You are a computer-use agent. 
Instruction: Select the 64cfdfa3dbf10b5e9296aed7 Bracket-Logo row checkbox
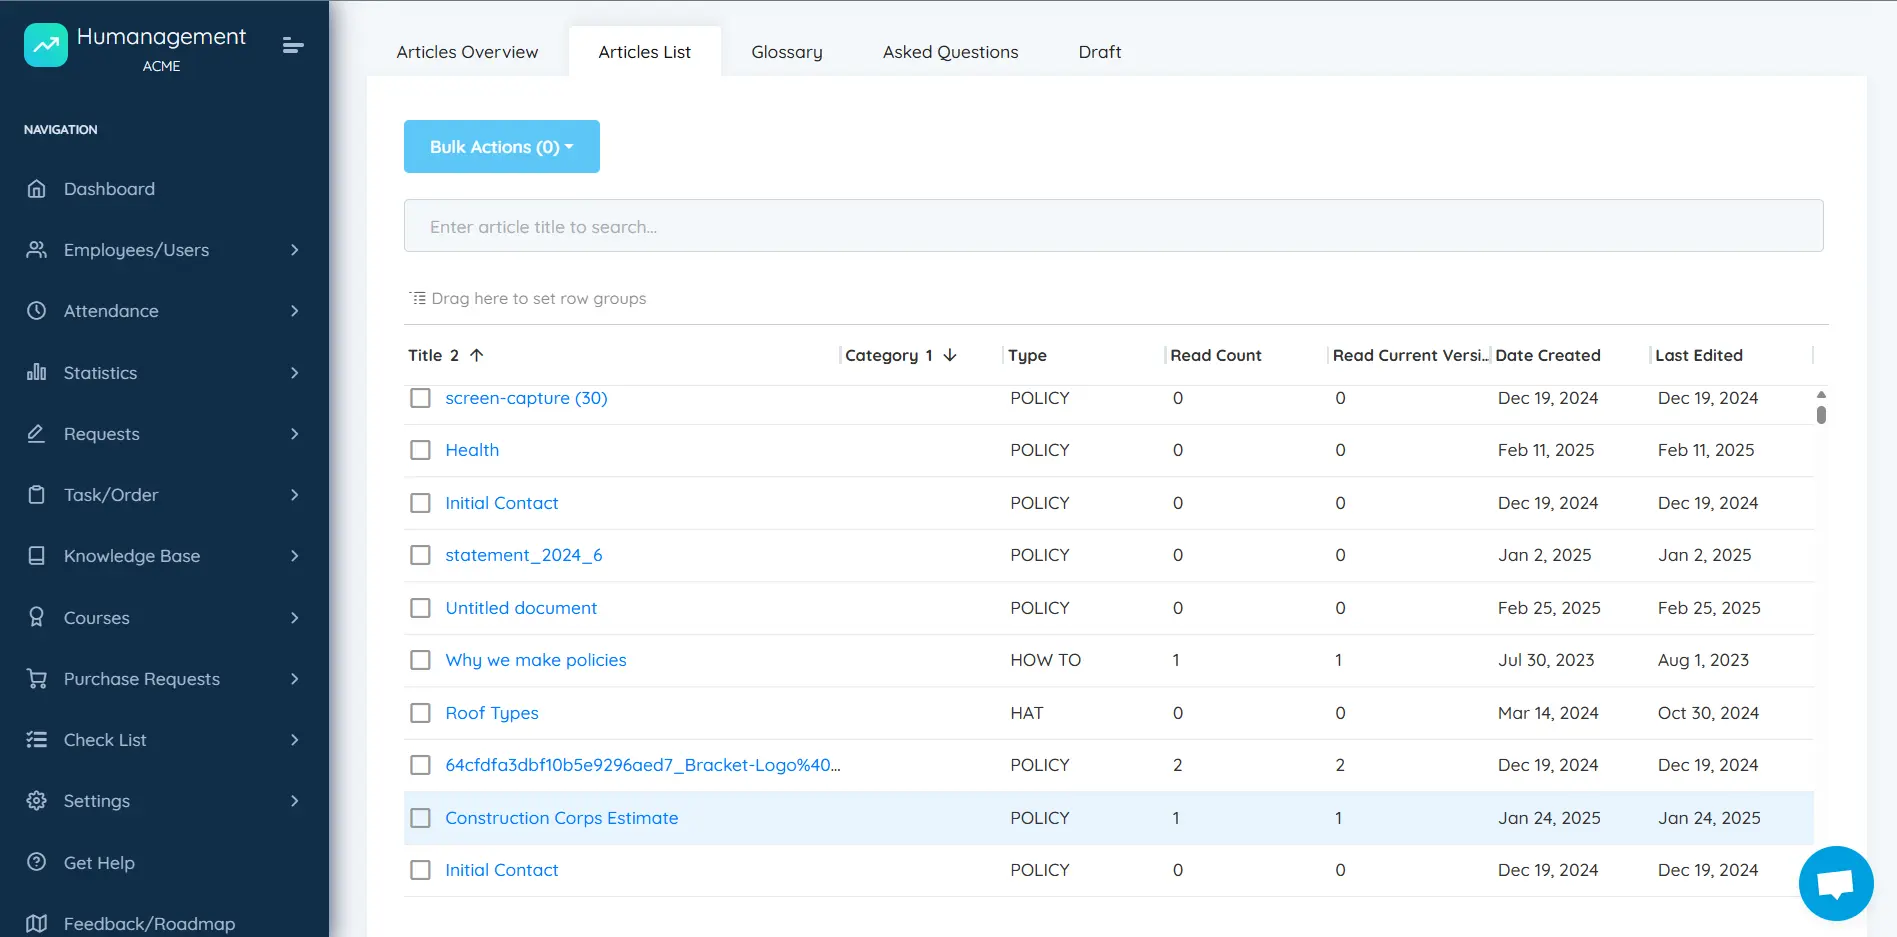coord(421,765)
